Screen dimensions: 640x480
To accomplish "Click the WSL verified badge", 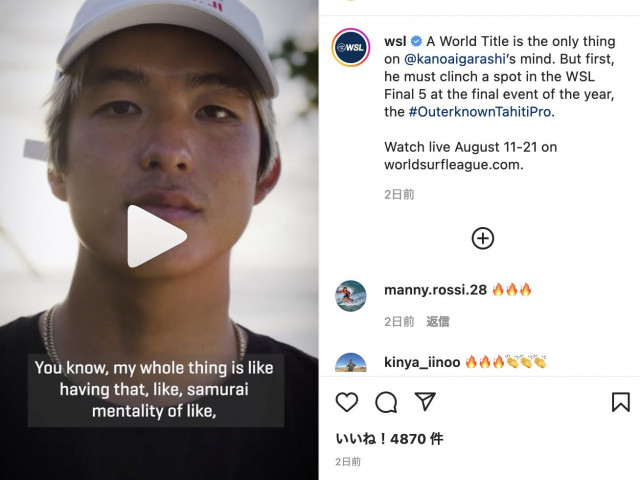I will click(x=416, y=41).
